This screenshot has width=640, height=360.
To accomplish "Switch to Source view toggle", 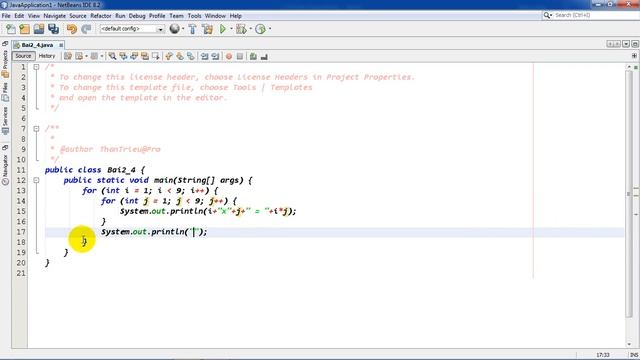I will point(23,56).
